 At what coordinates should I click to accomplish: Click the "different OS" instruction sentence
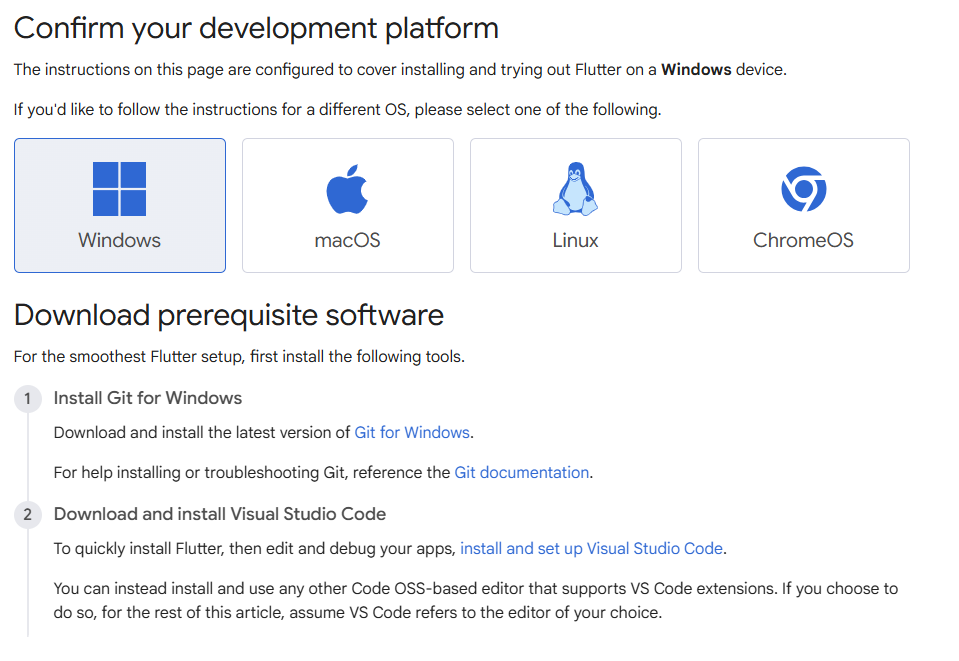[337, 109]
